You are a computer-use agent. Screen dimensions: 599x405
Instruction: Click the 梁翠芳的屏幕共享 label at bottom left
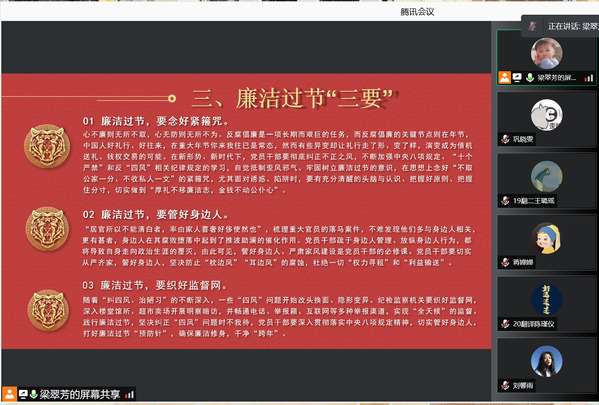80,394
